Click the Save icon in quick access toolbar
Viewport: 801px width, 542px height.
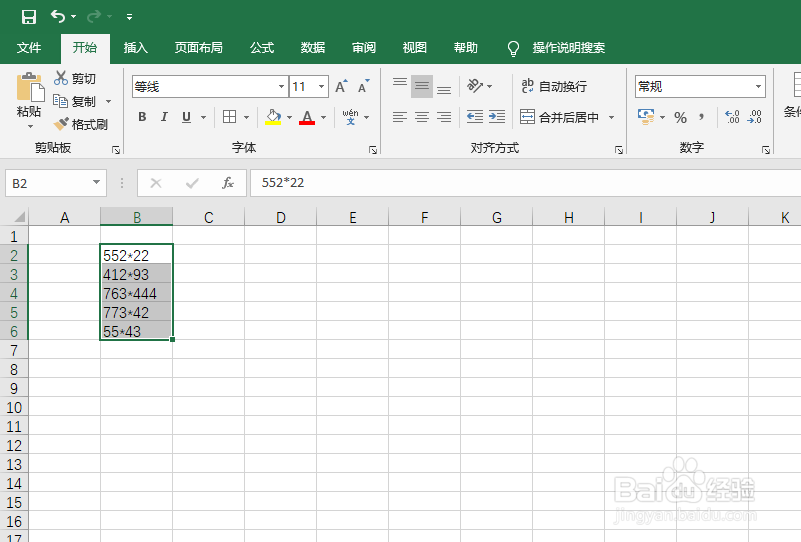pos(29,17)
